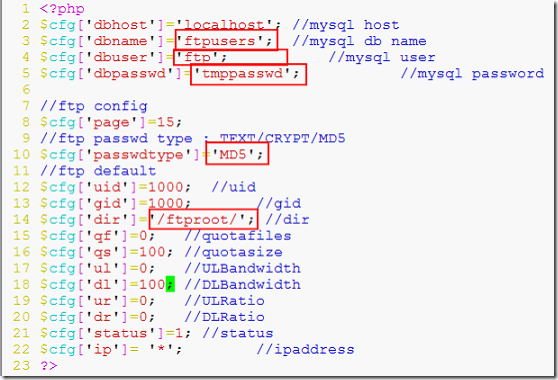
Task: Click the 'dbuser' key on line 4
Action: tap(120, 57)
